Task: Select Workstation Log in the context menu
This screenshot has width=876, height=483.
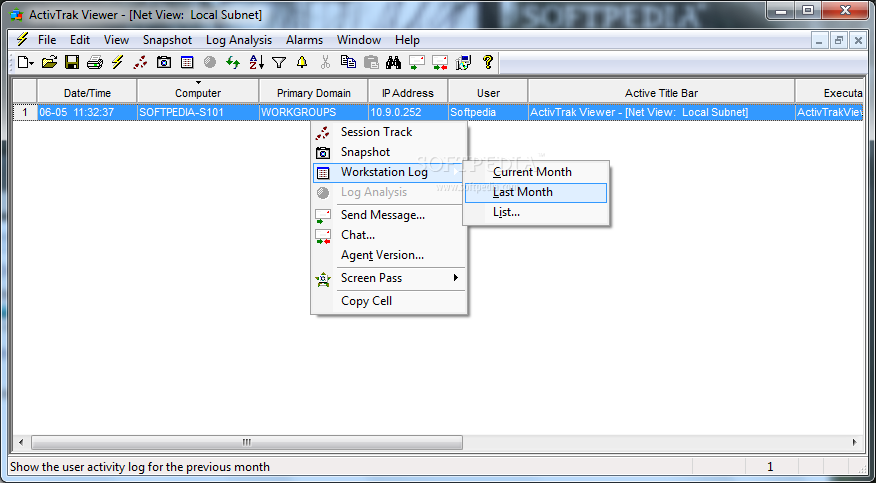Action: [x=389, y=173]
